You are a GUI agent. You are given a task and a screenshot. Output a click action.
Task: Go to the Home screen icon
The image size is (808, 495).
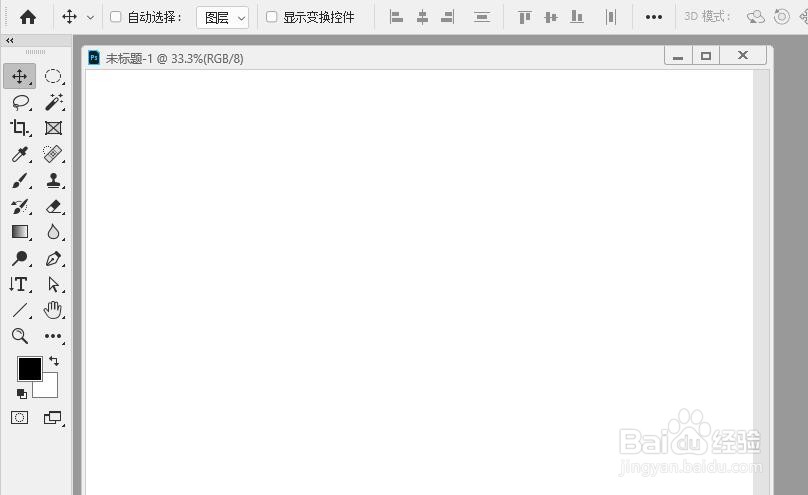click(x=28, y=17)
